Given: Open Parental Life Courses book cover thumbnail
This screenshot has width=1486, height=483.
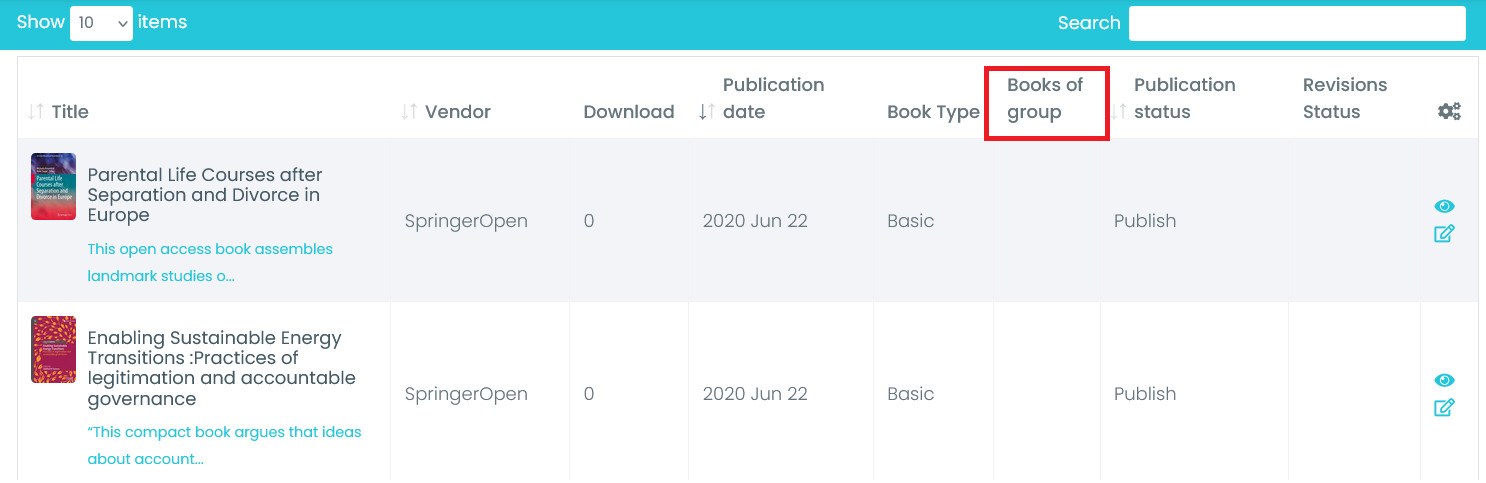Looking at the screenshot, I should tap(53, 186).
